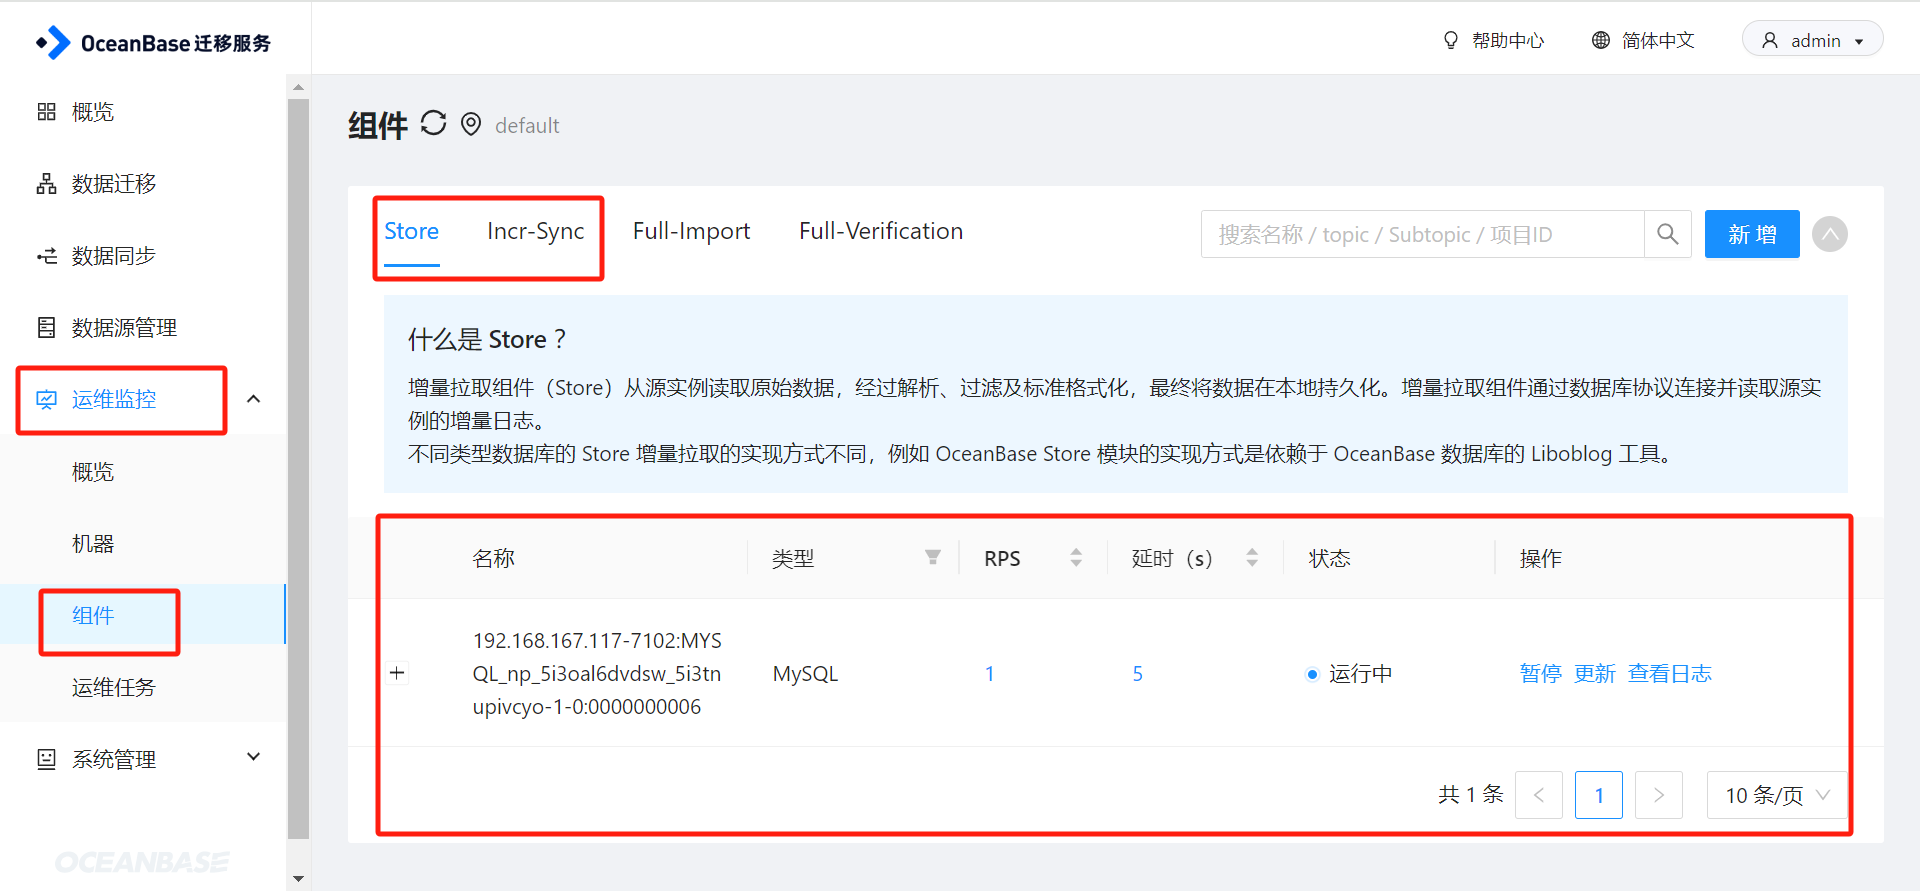
Task: Switch to the Full-Verification tab
Action: coord(880,231)
